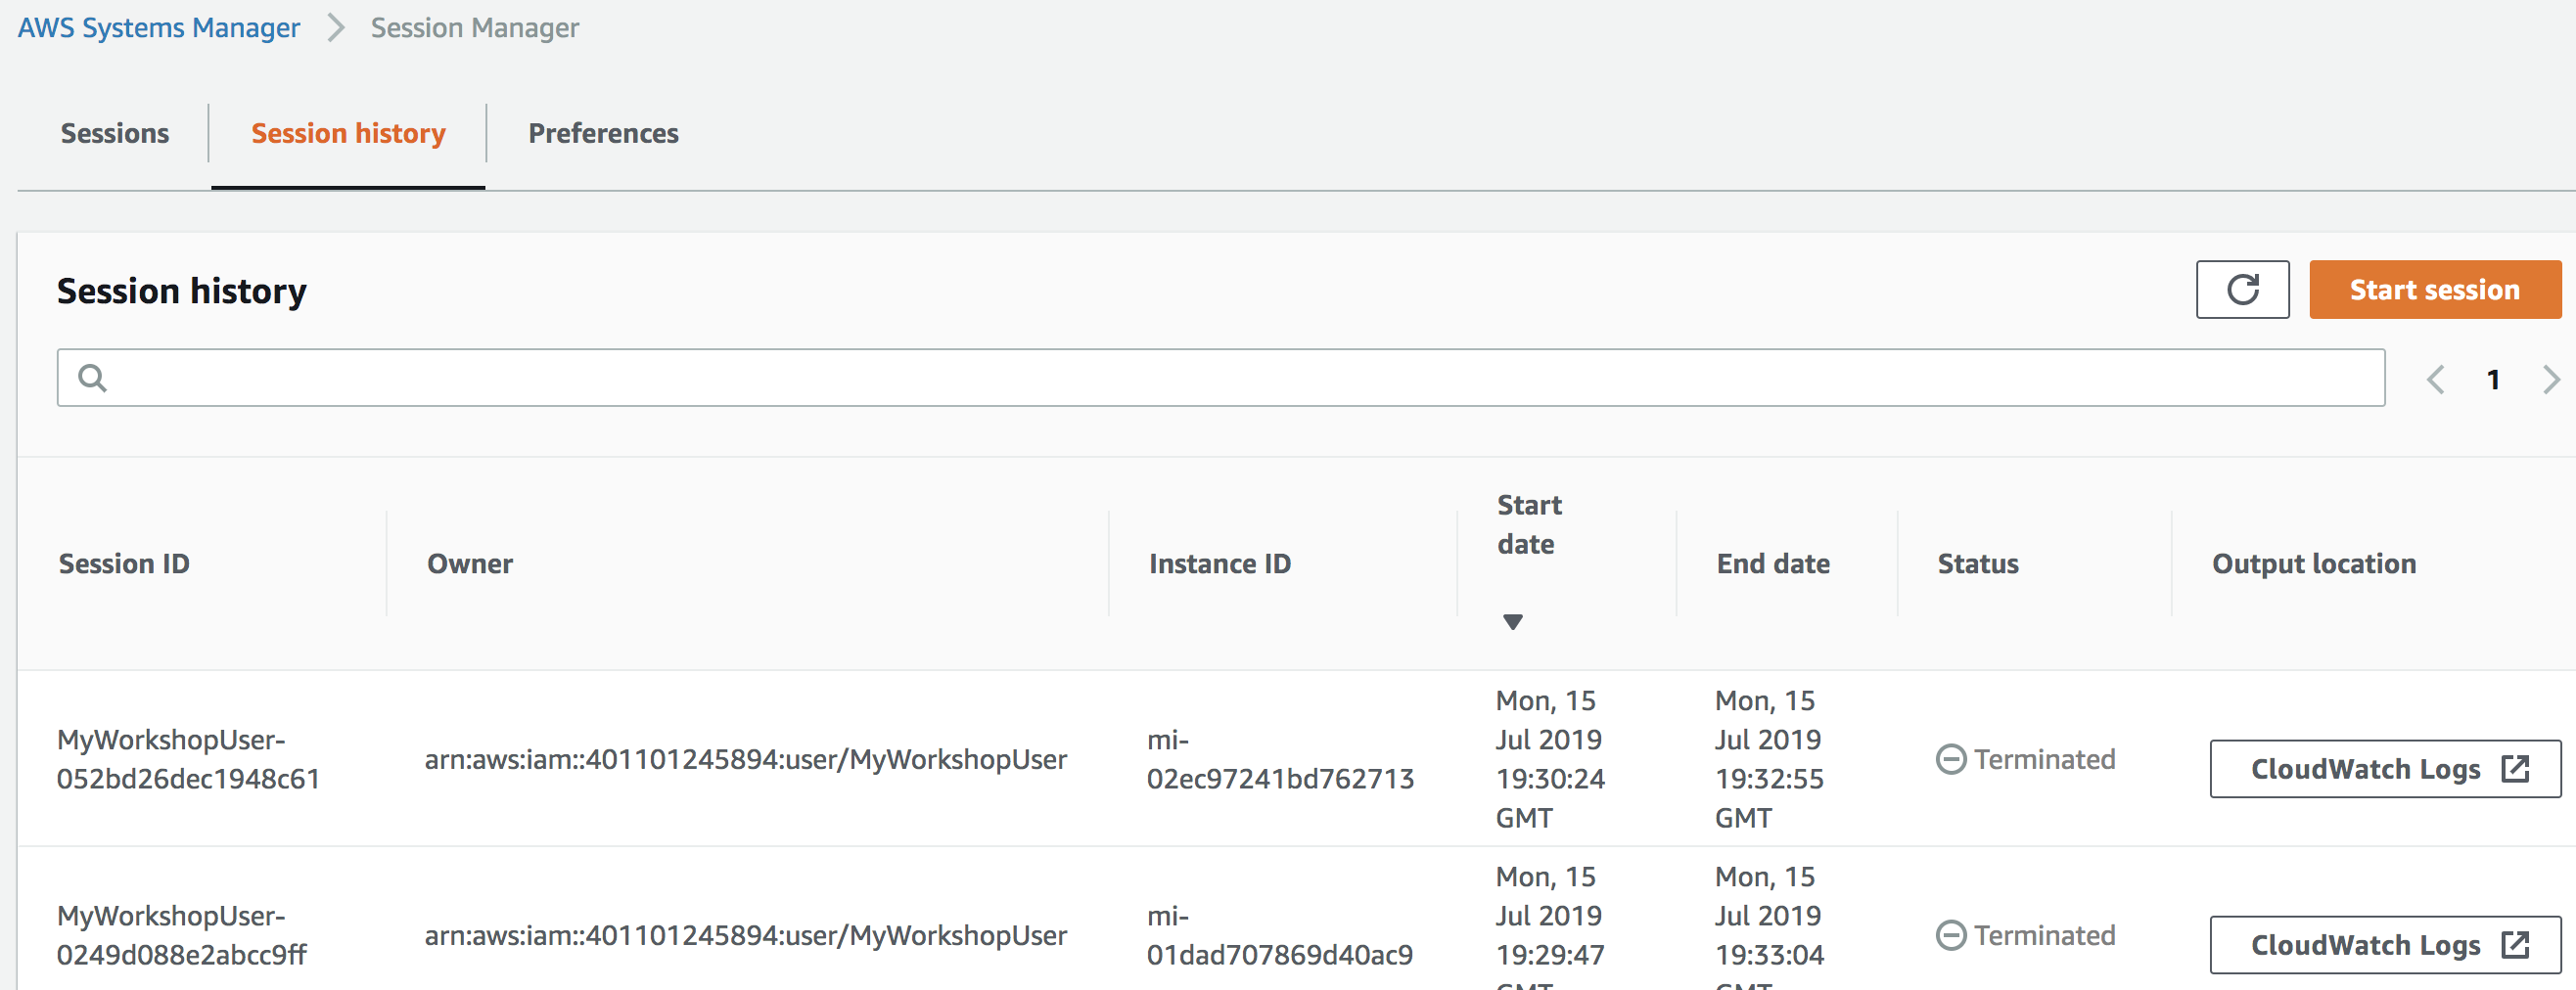Click start date 19:30:24 GMT cell
Viewport: 2576px width, 990px height.
pyautogui.click(x=1550, y=760)
